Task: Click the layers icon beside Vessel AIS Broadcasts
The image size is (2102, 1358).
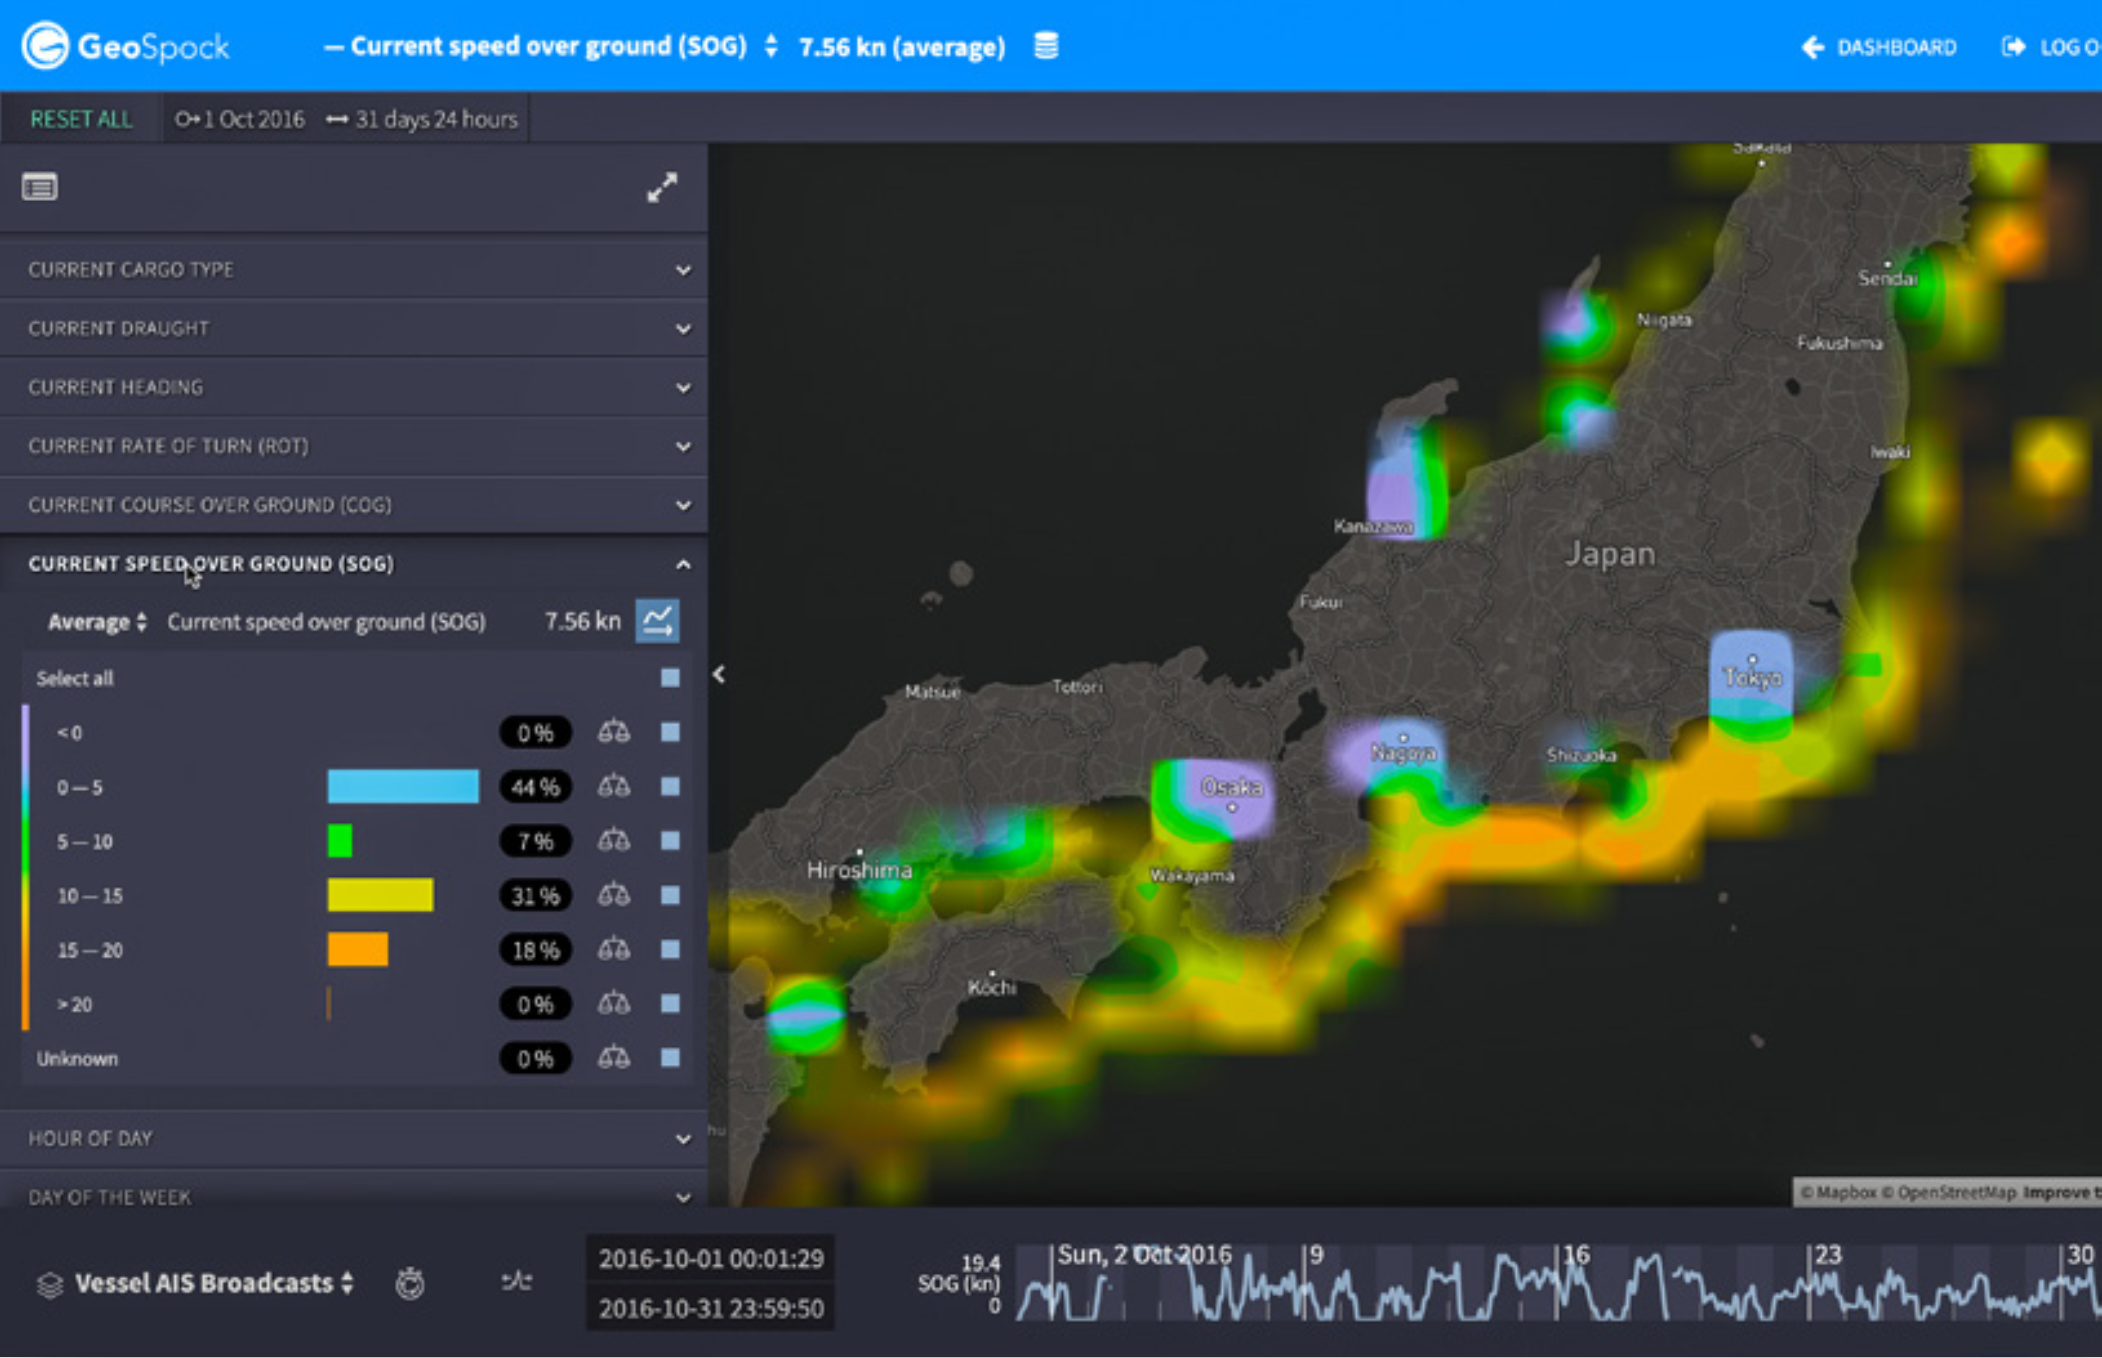Action: point(49,1284)
